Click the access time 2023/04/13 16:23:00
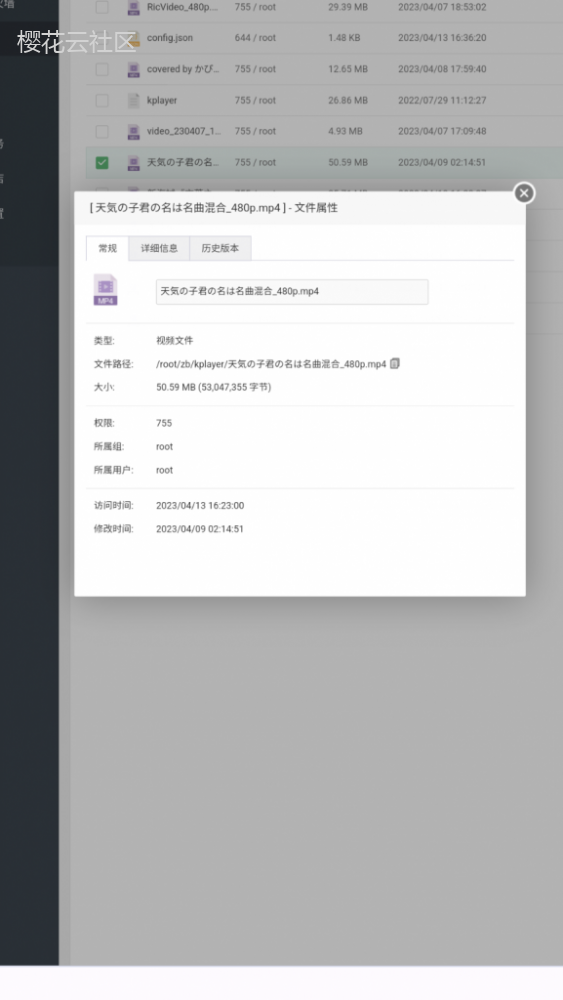563x1000 pixels. (200, 506)
